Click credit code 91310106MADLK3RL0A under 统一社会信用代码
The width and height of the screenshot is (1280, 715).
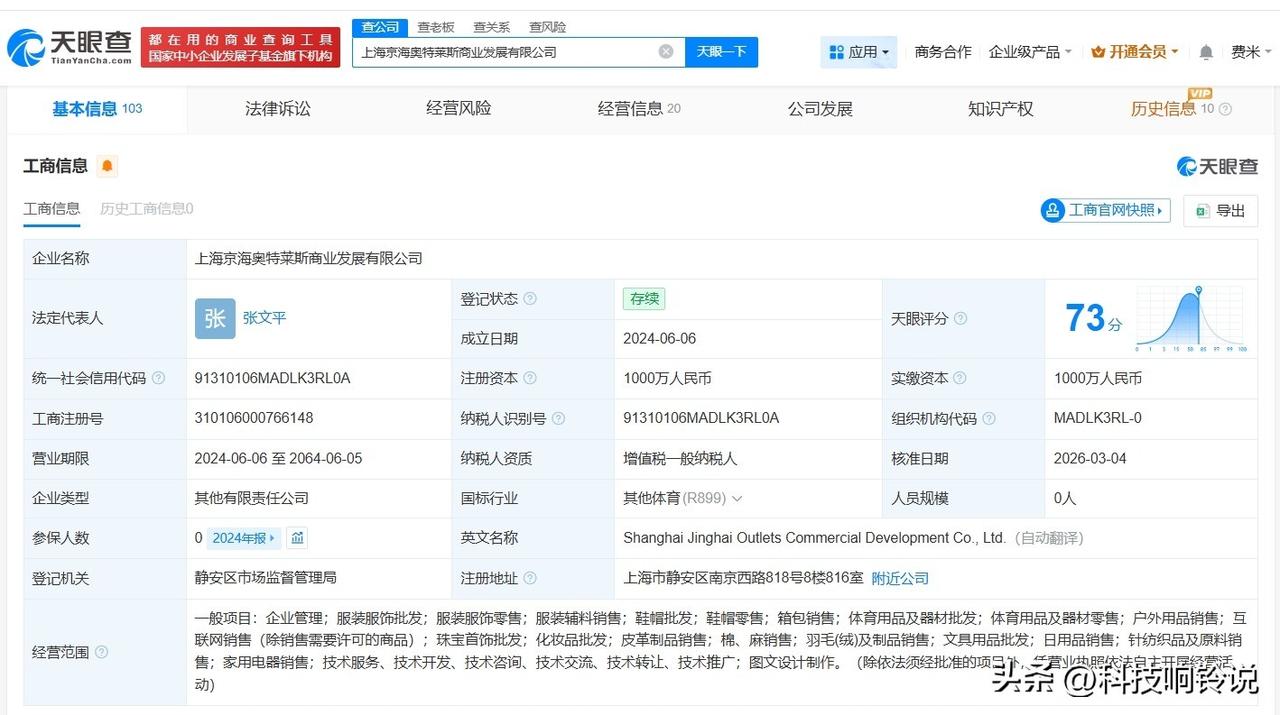pos(272,378)
